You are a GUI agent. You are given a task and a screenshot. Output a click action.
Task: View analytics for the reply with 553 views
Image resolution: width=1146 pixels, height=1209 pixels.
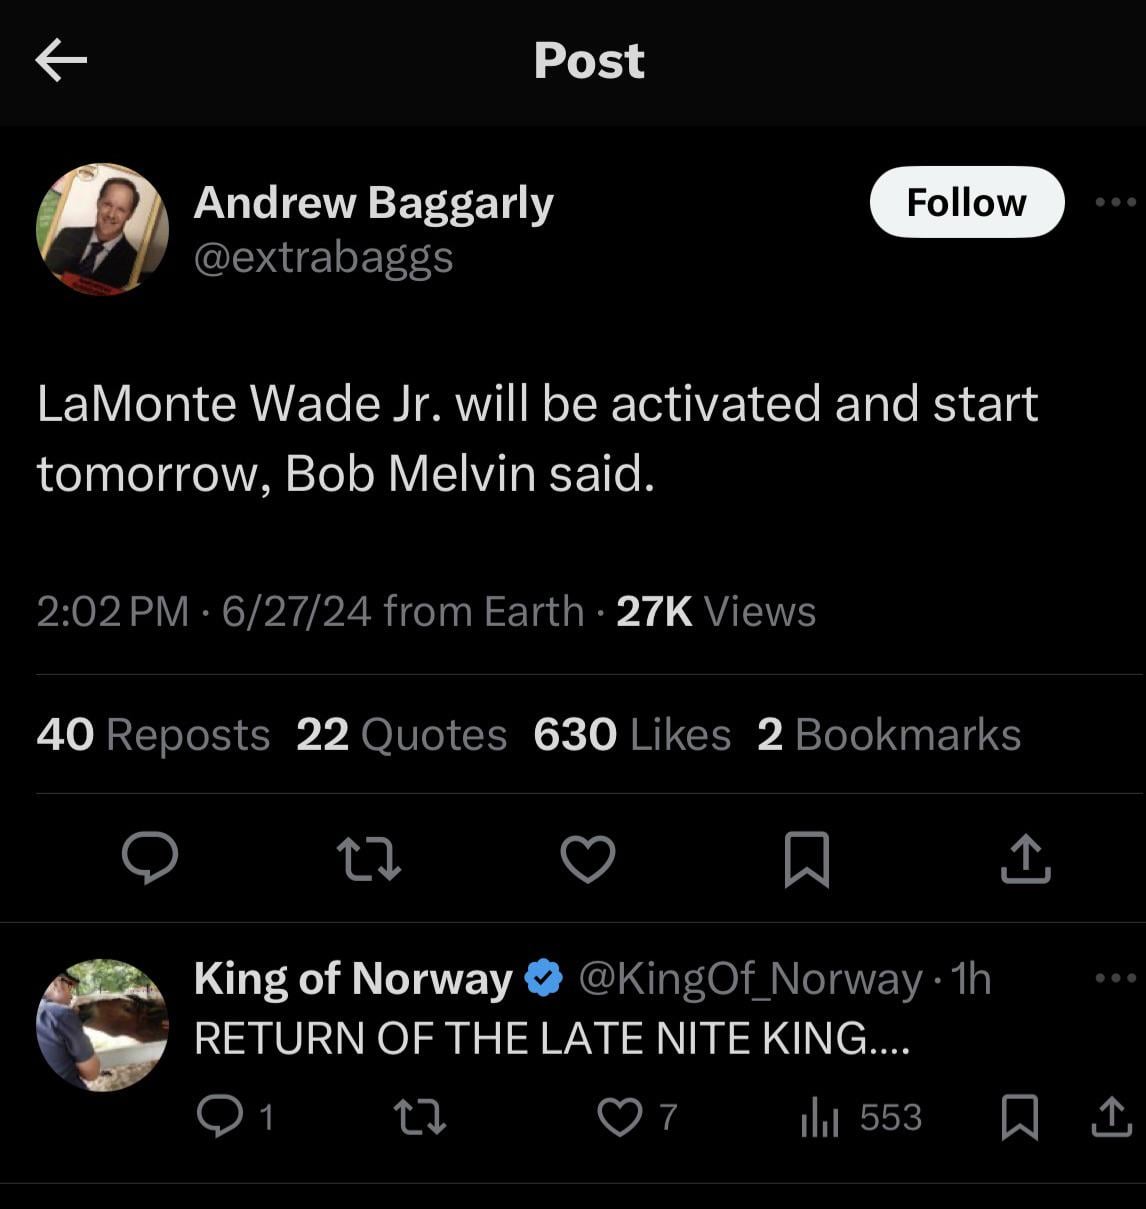click(x=861, y=1117)
